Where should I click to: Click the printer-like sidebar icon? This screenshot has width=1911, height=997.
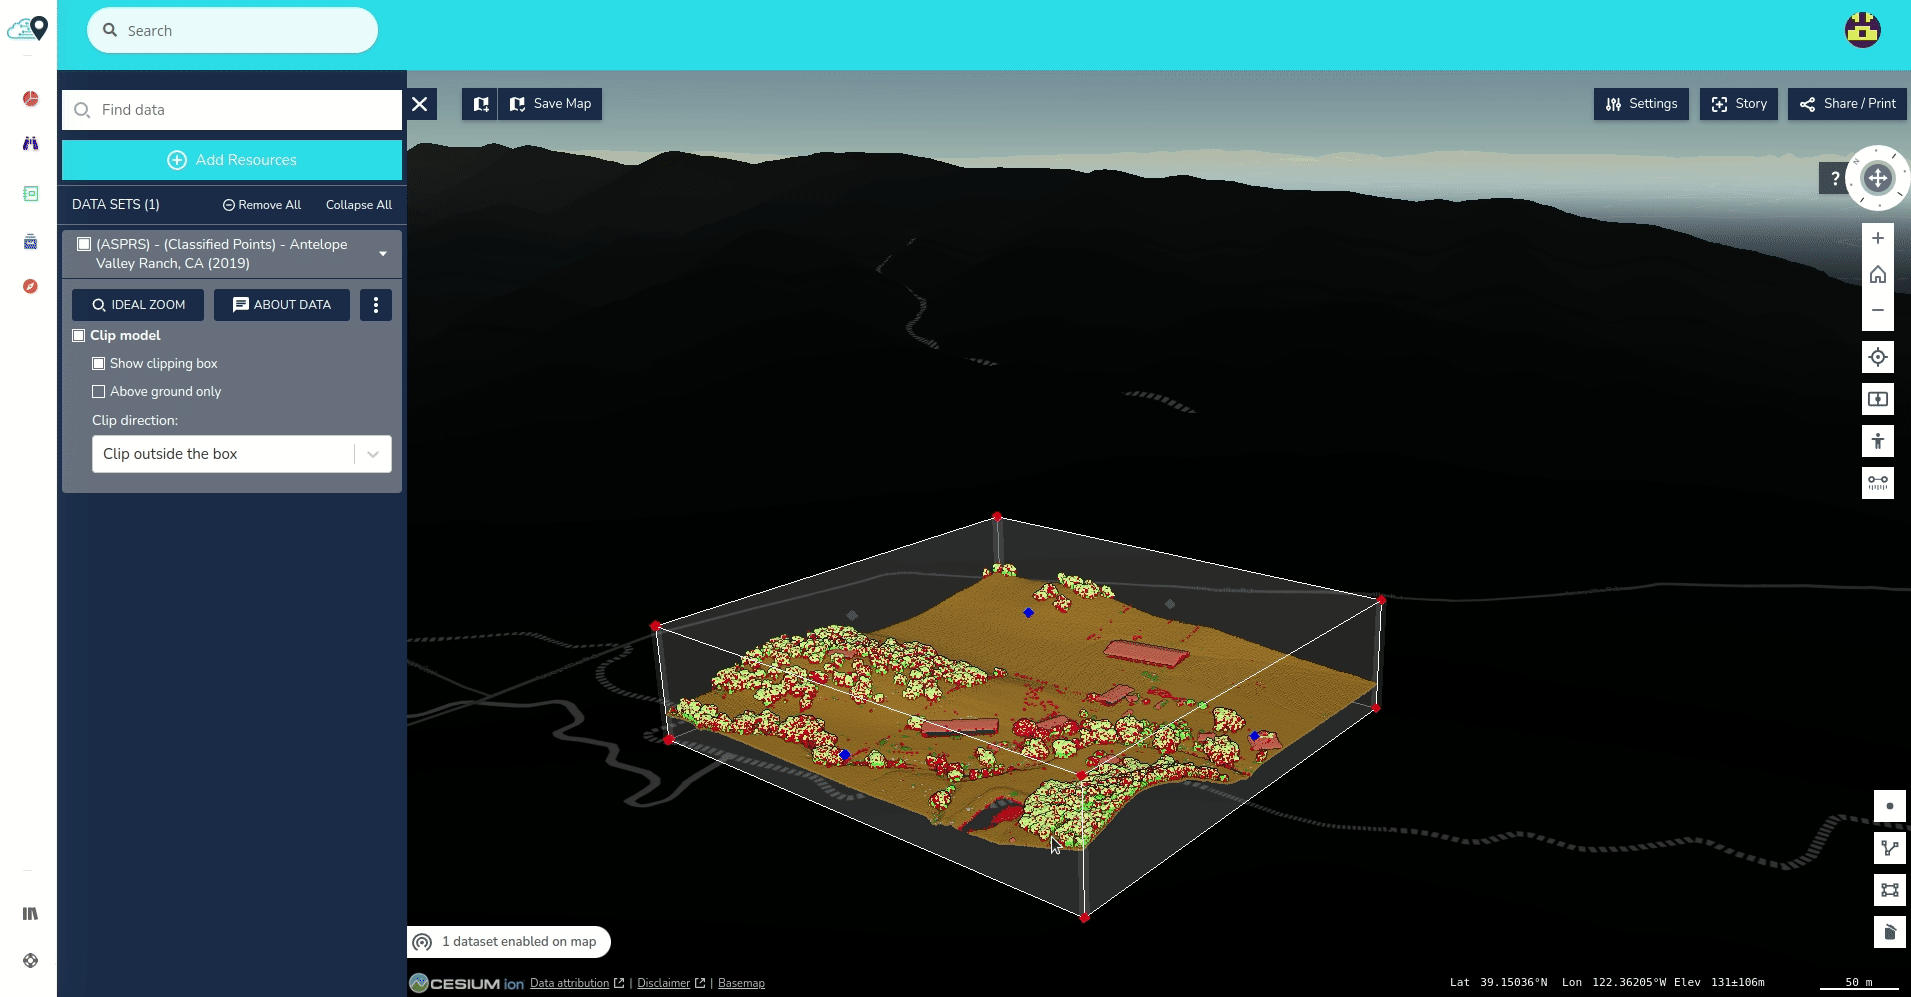click(x=30, y=241)
